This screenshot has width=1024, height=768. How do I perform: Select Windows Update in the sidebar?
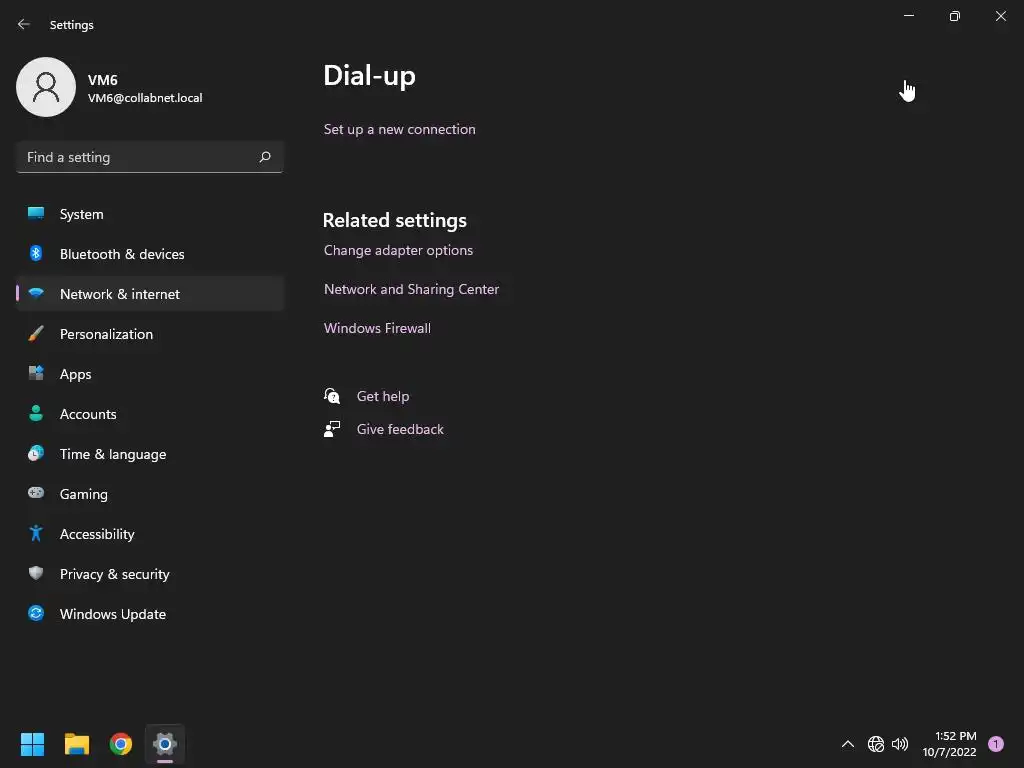click(x=150, y=614)
